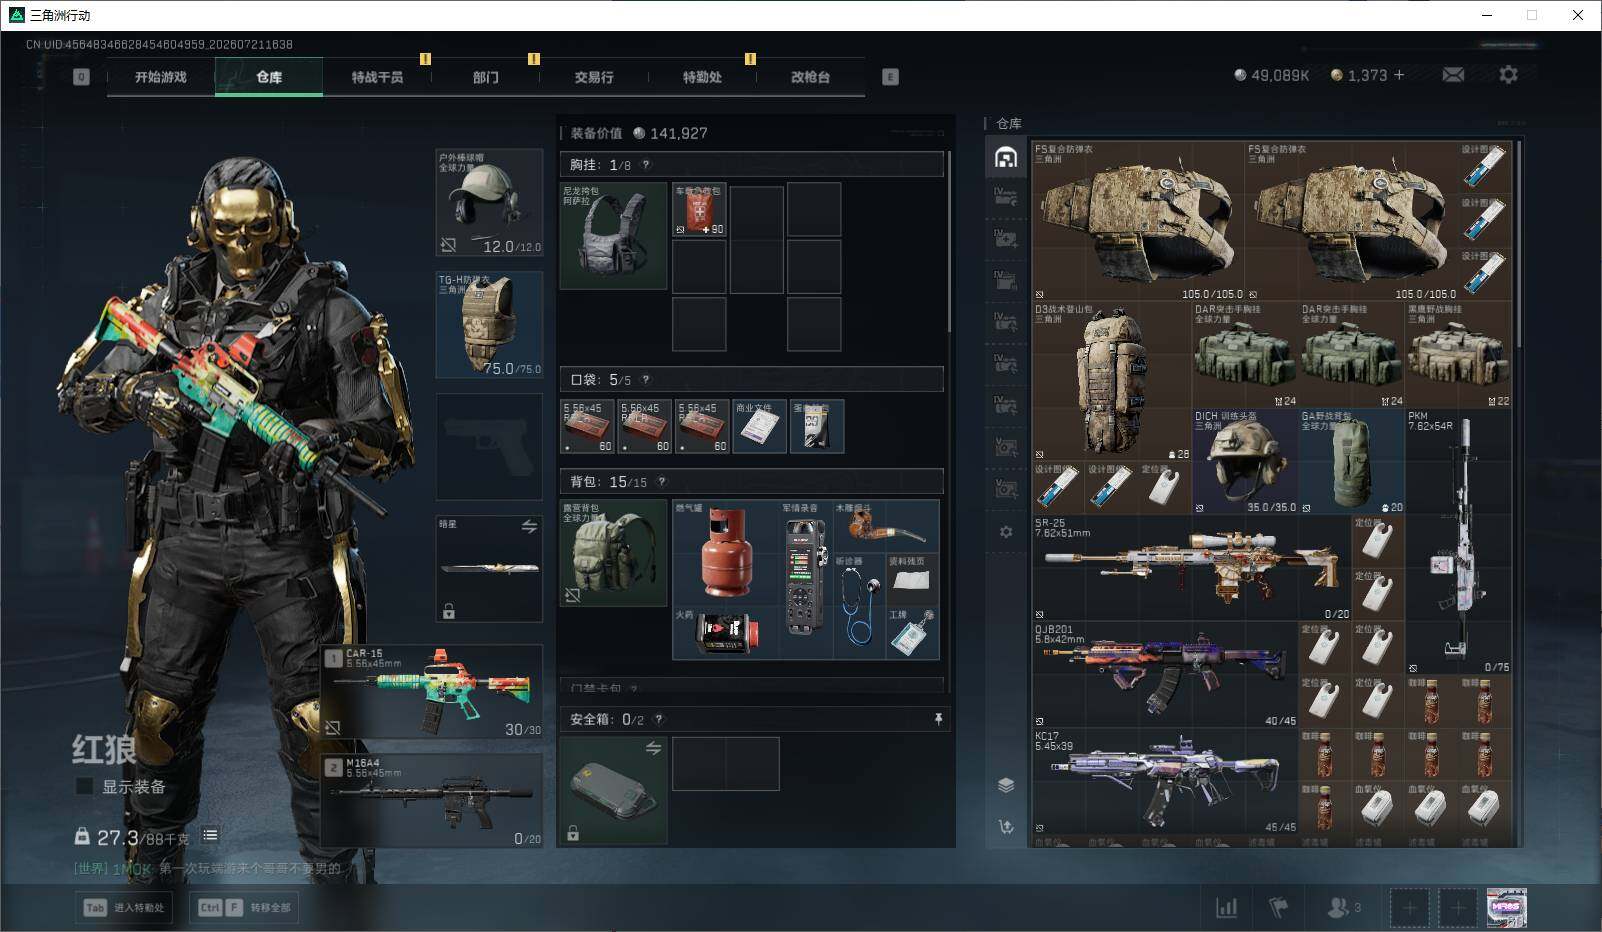The height and width of the screenshot is (932, 1602).
Task: Select the safe box case
Action: pos(613,790)
